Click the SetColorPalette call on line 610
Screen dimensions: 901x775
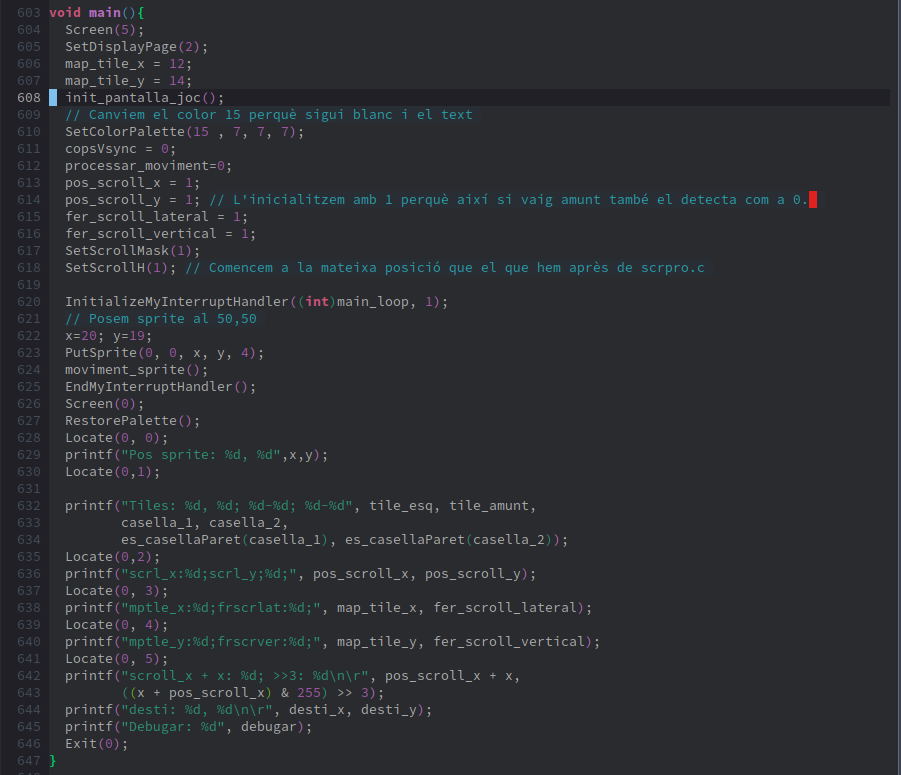tap(184, 132)
